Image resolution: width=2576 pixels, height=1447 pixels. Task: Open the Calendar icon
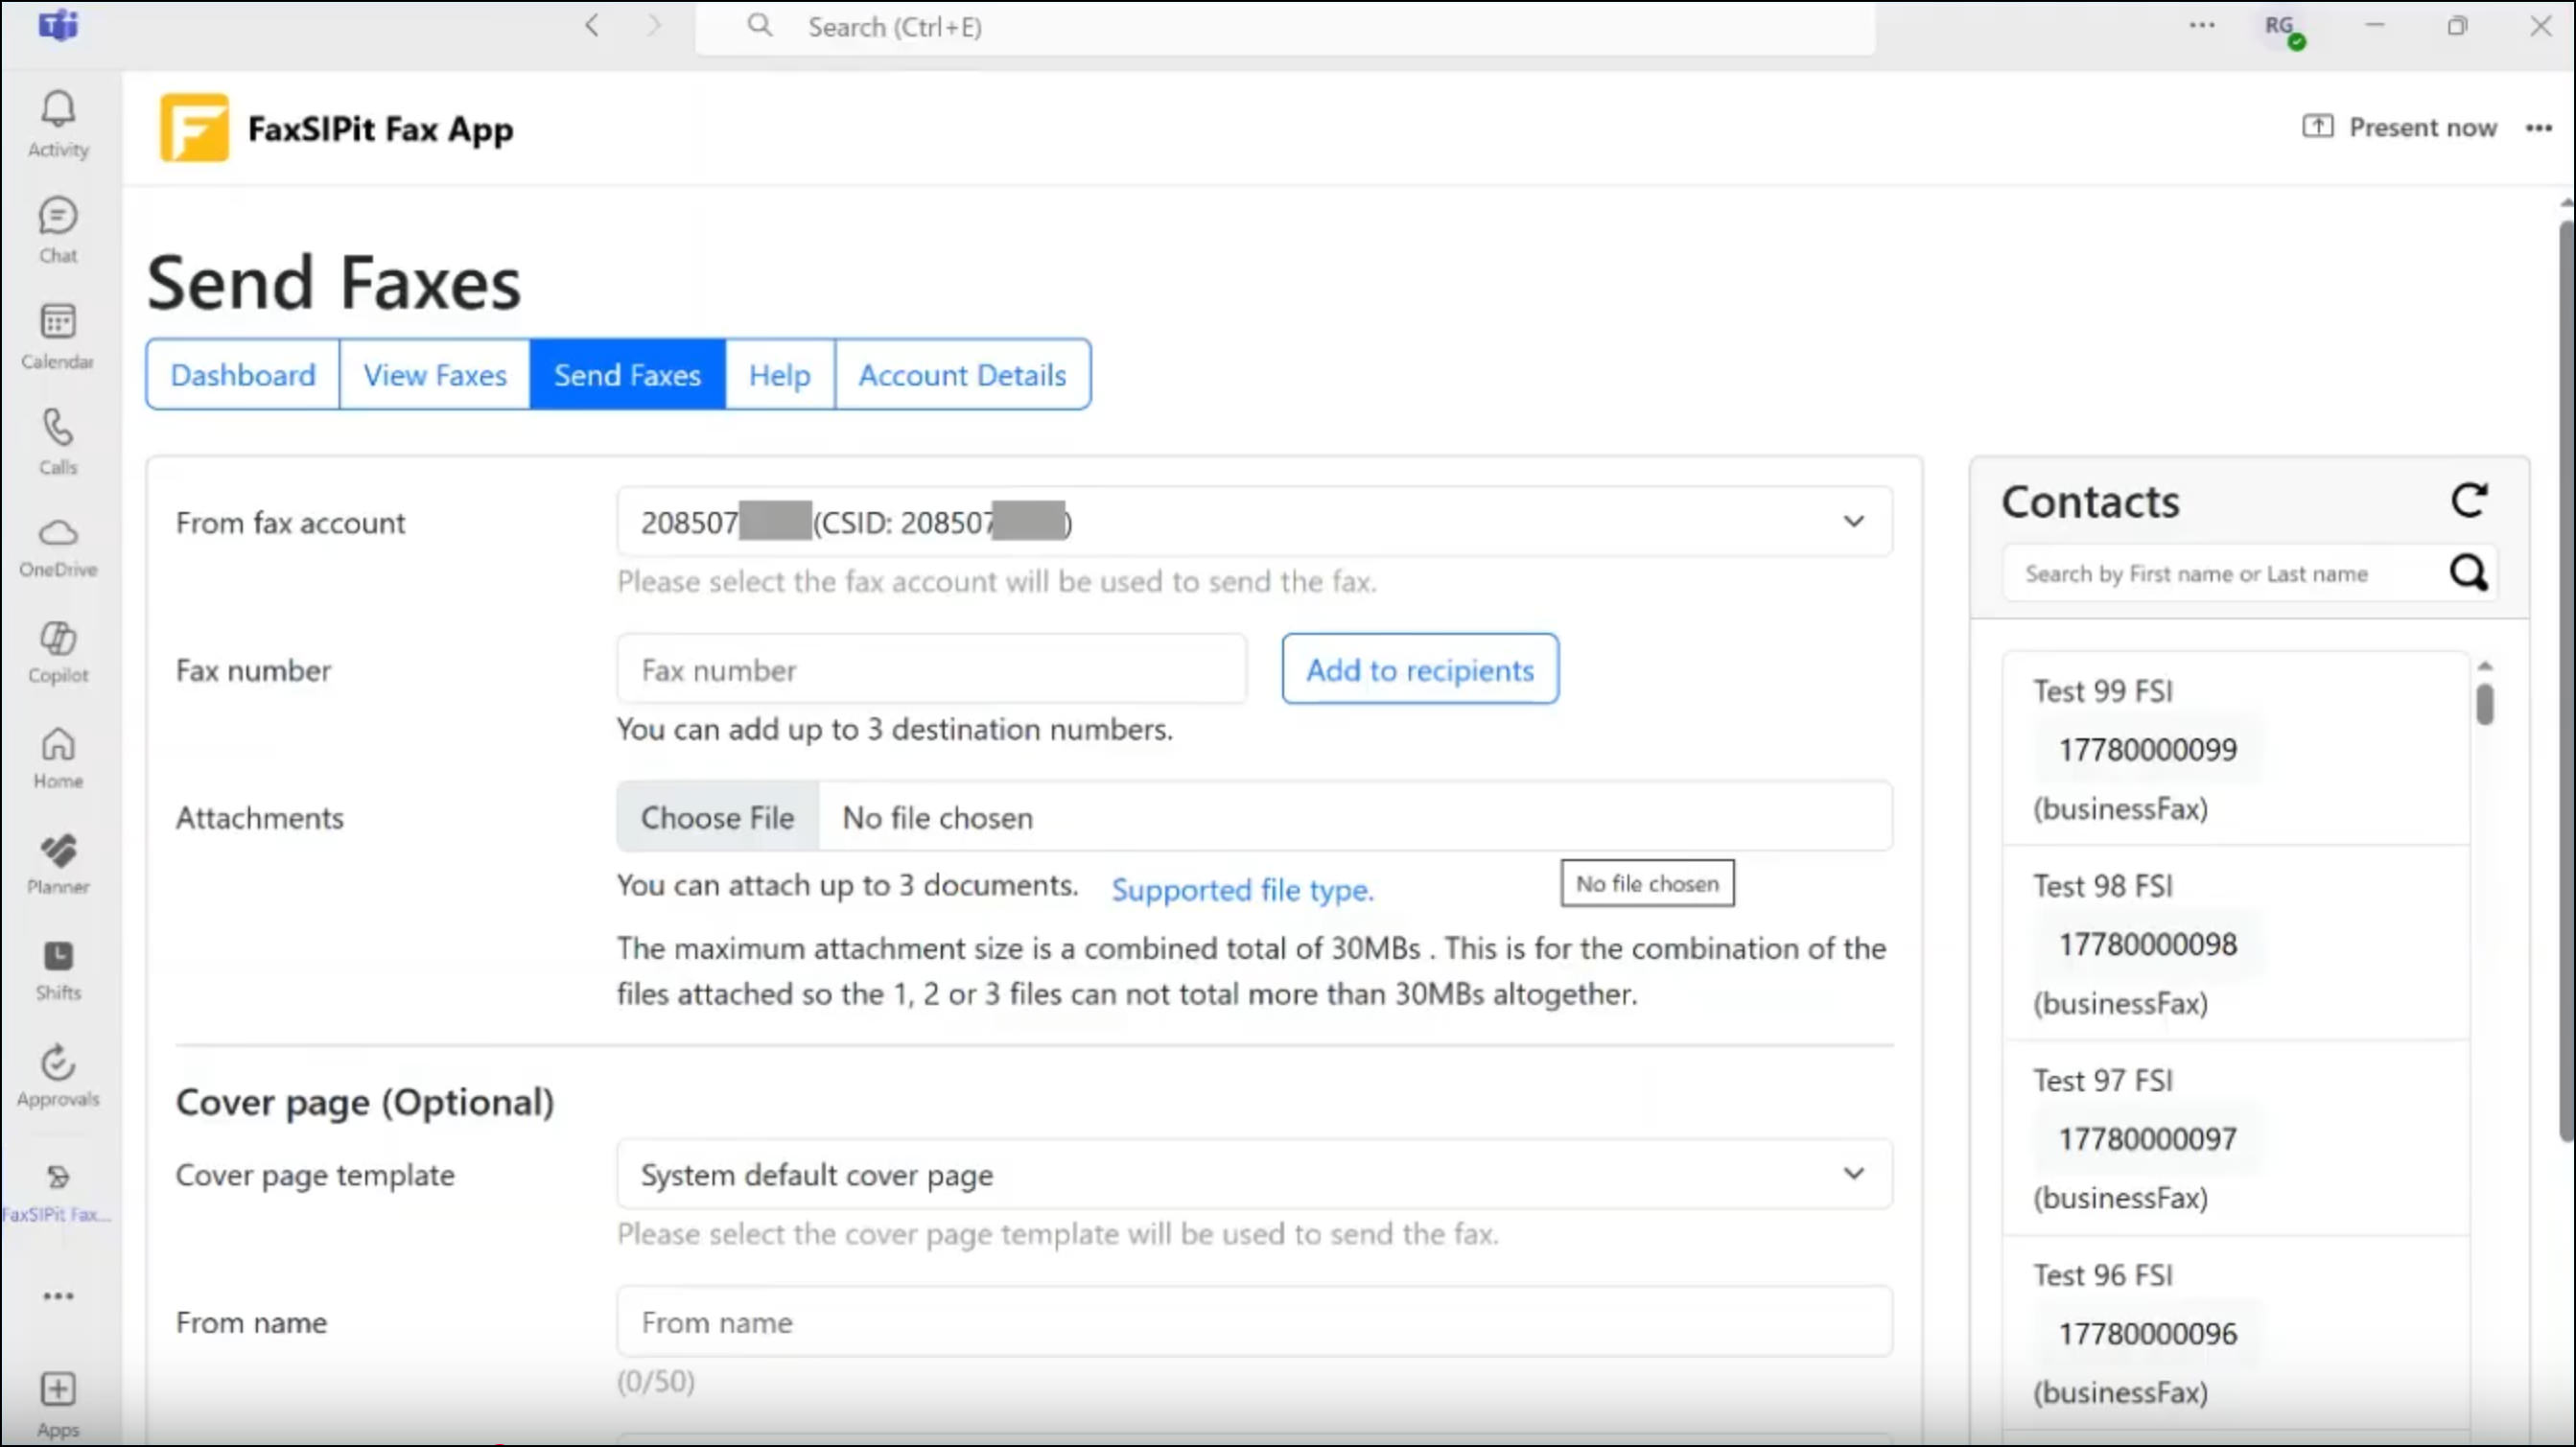[x=58, y=323]
